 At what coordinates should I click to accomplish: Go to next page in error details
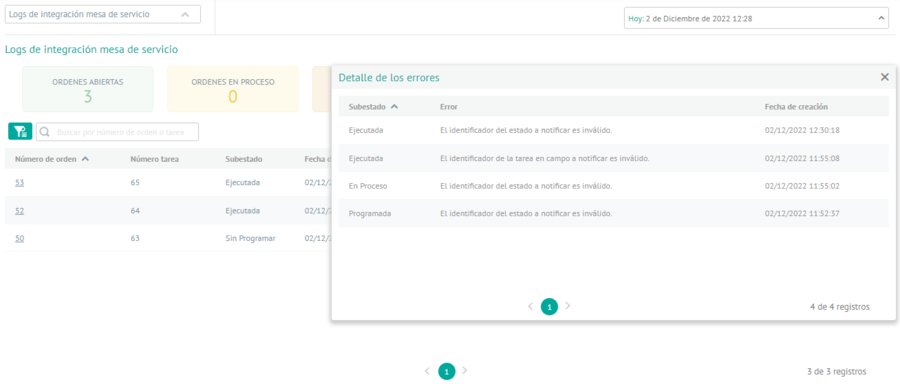(568, 306)
